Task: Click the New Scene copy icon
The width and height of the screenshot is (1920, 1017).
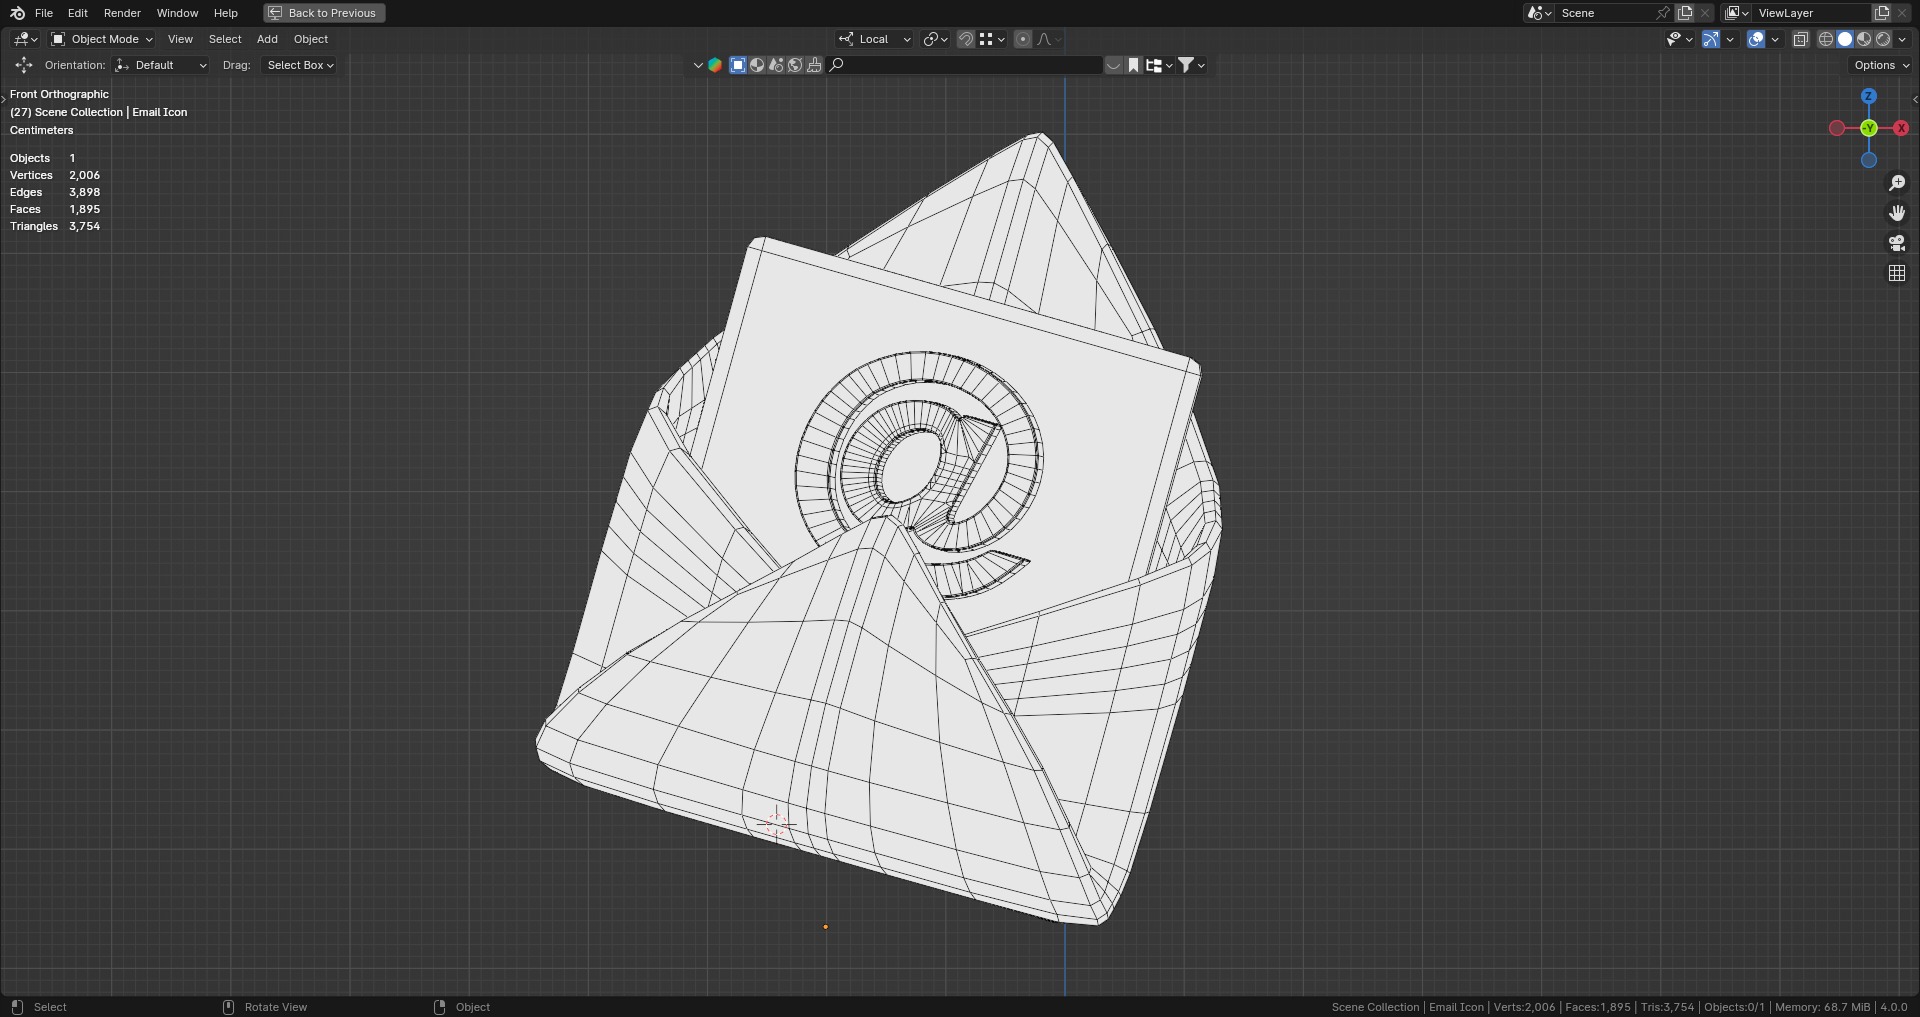Action: coord(1685,13)
